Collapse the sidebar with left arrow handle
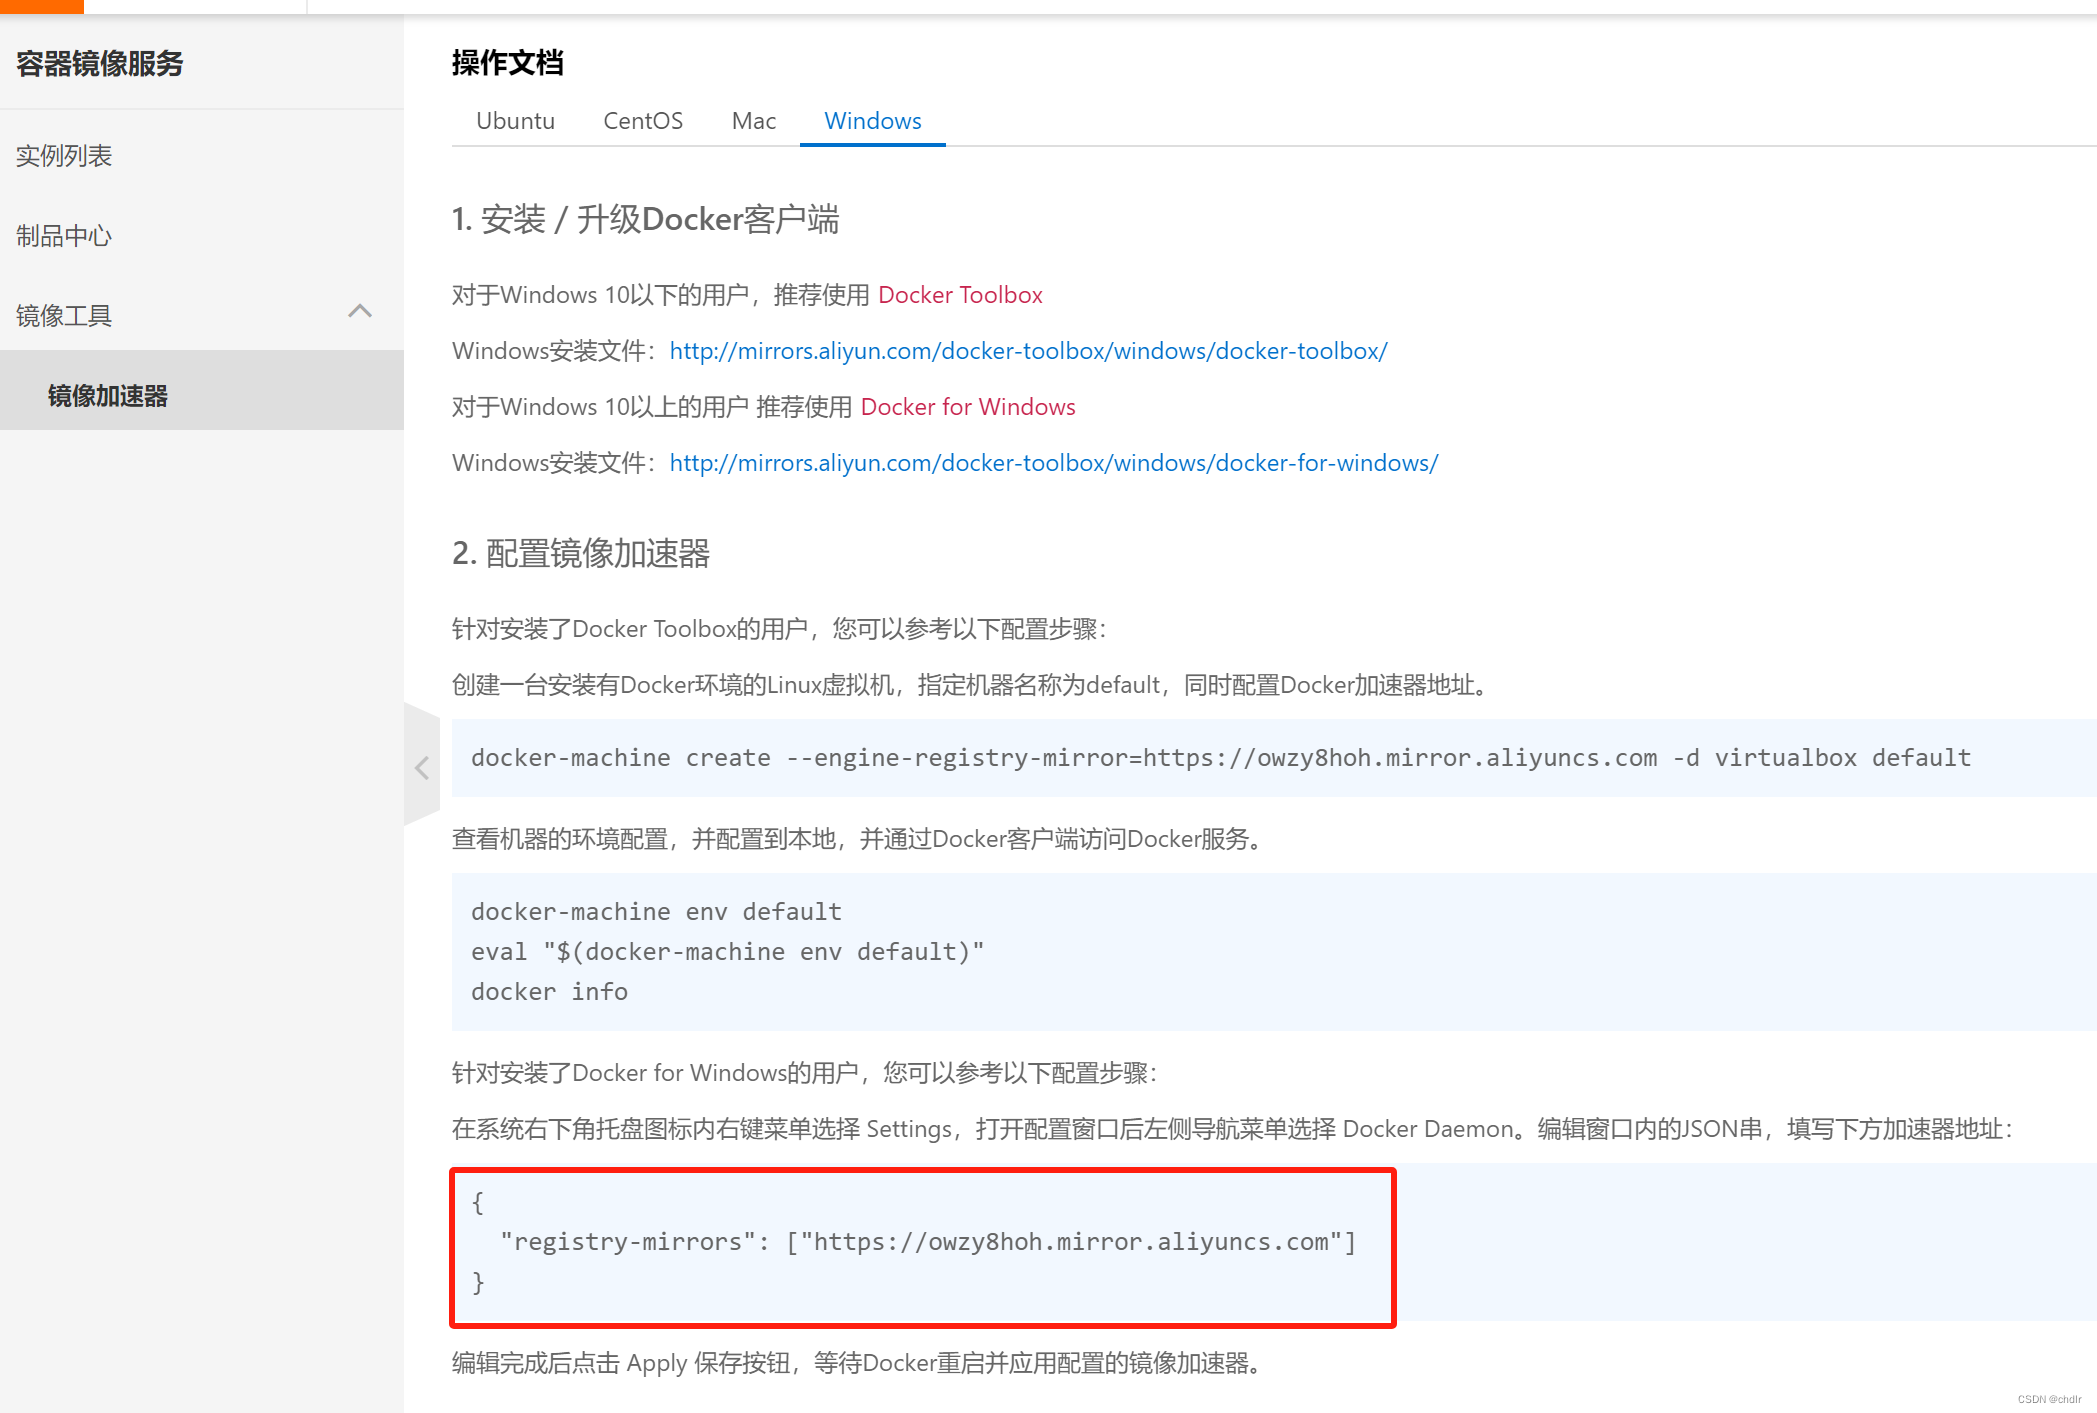The image size is (2097, 1413). [x=421, y=767]
